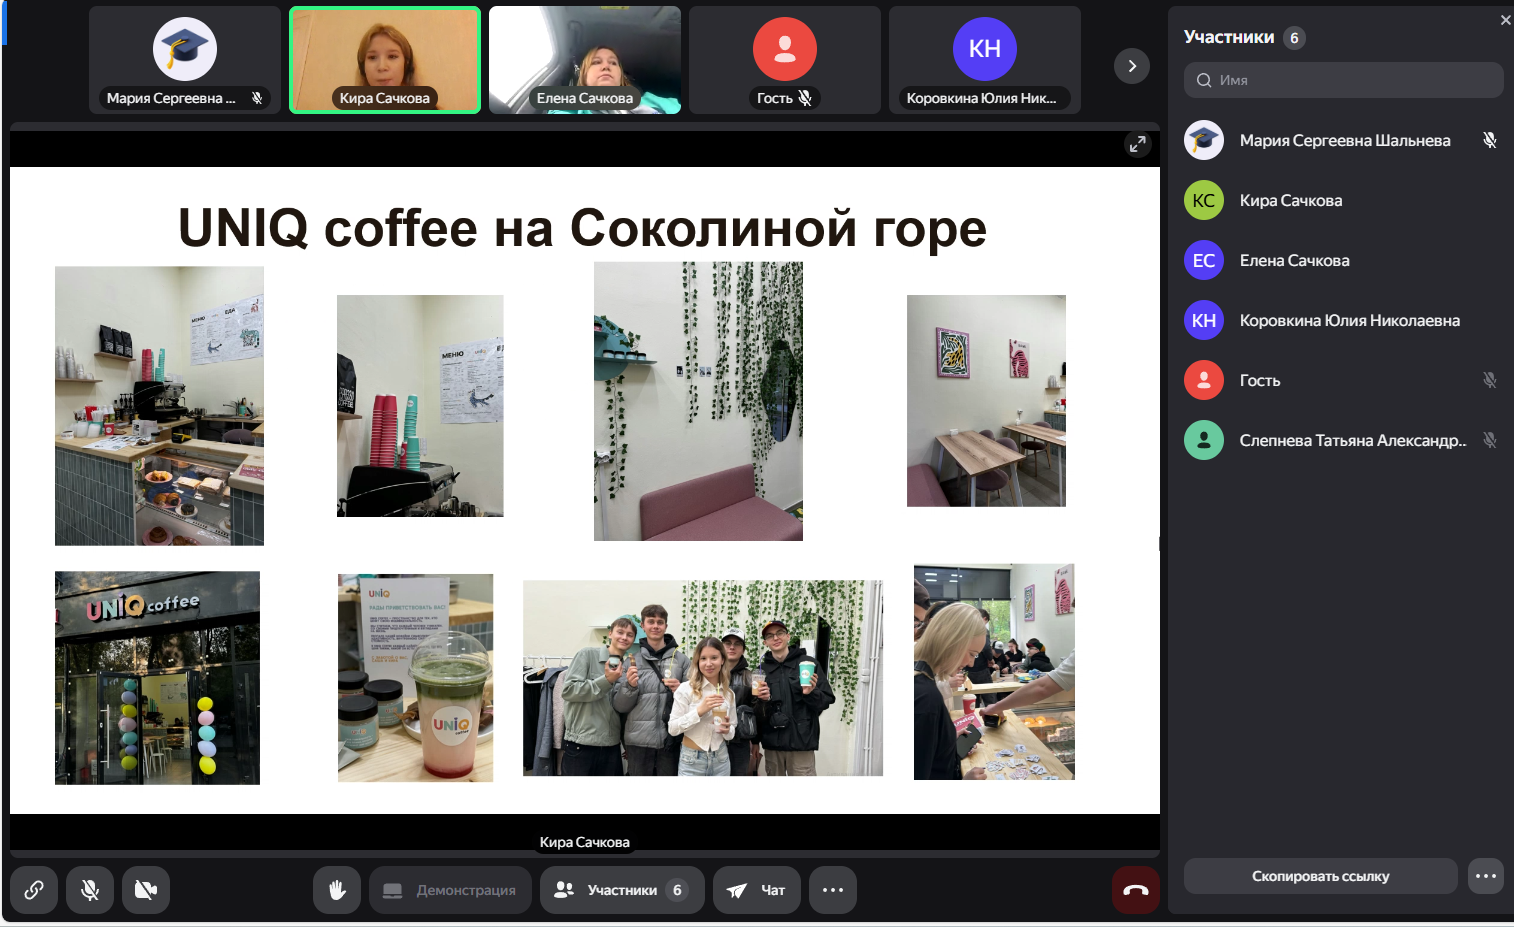The width and height of the screenshot is (1514, 927).
Task: Open options menu next to Скопировать ссылку
Action: tap(1486, 876)
